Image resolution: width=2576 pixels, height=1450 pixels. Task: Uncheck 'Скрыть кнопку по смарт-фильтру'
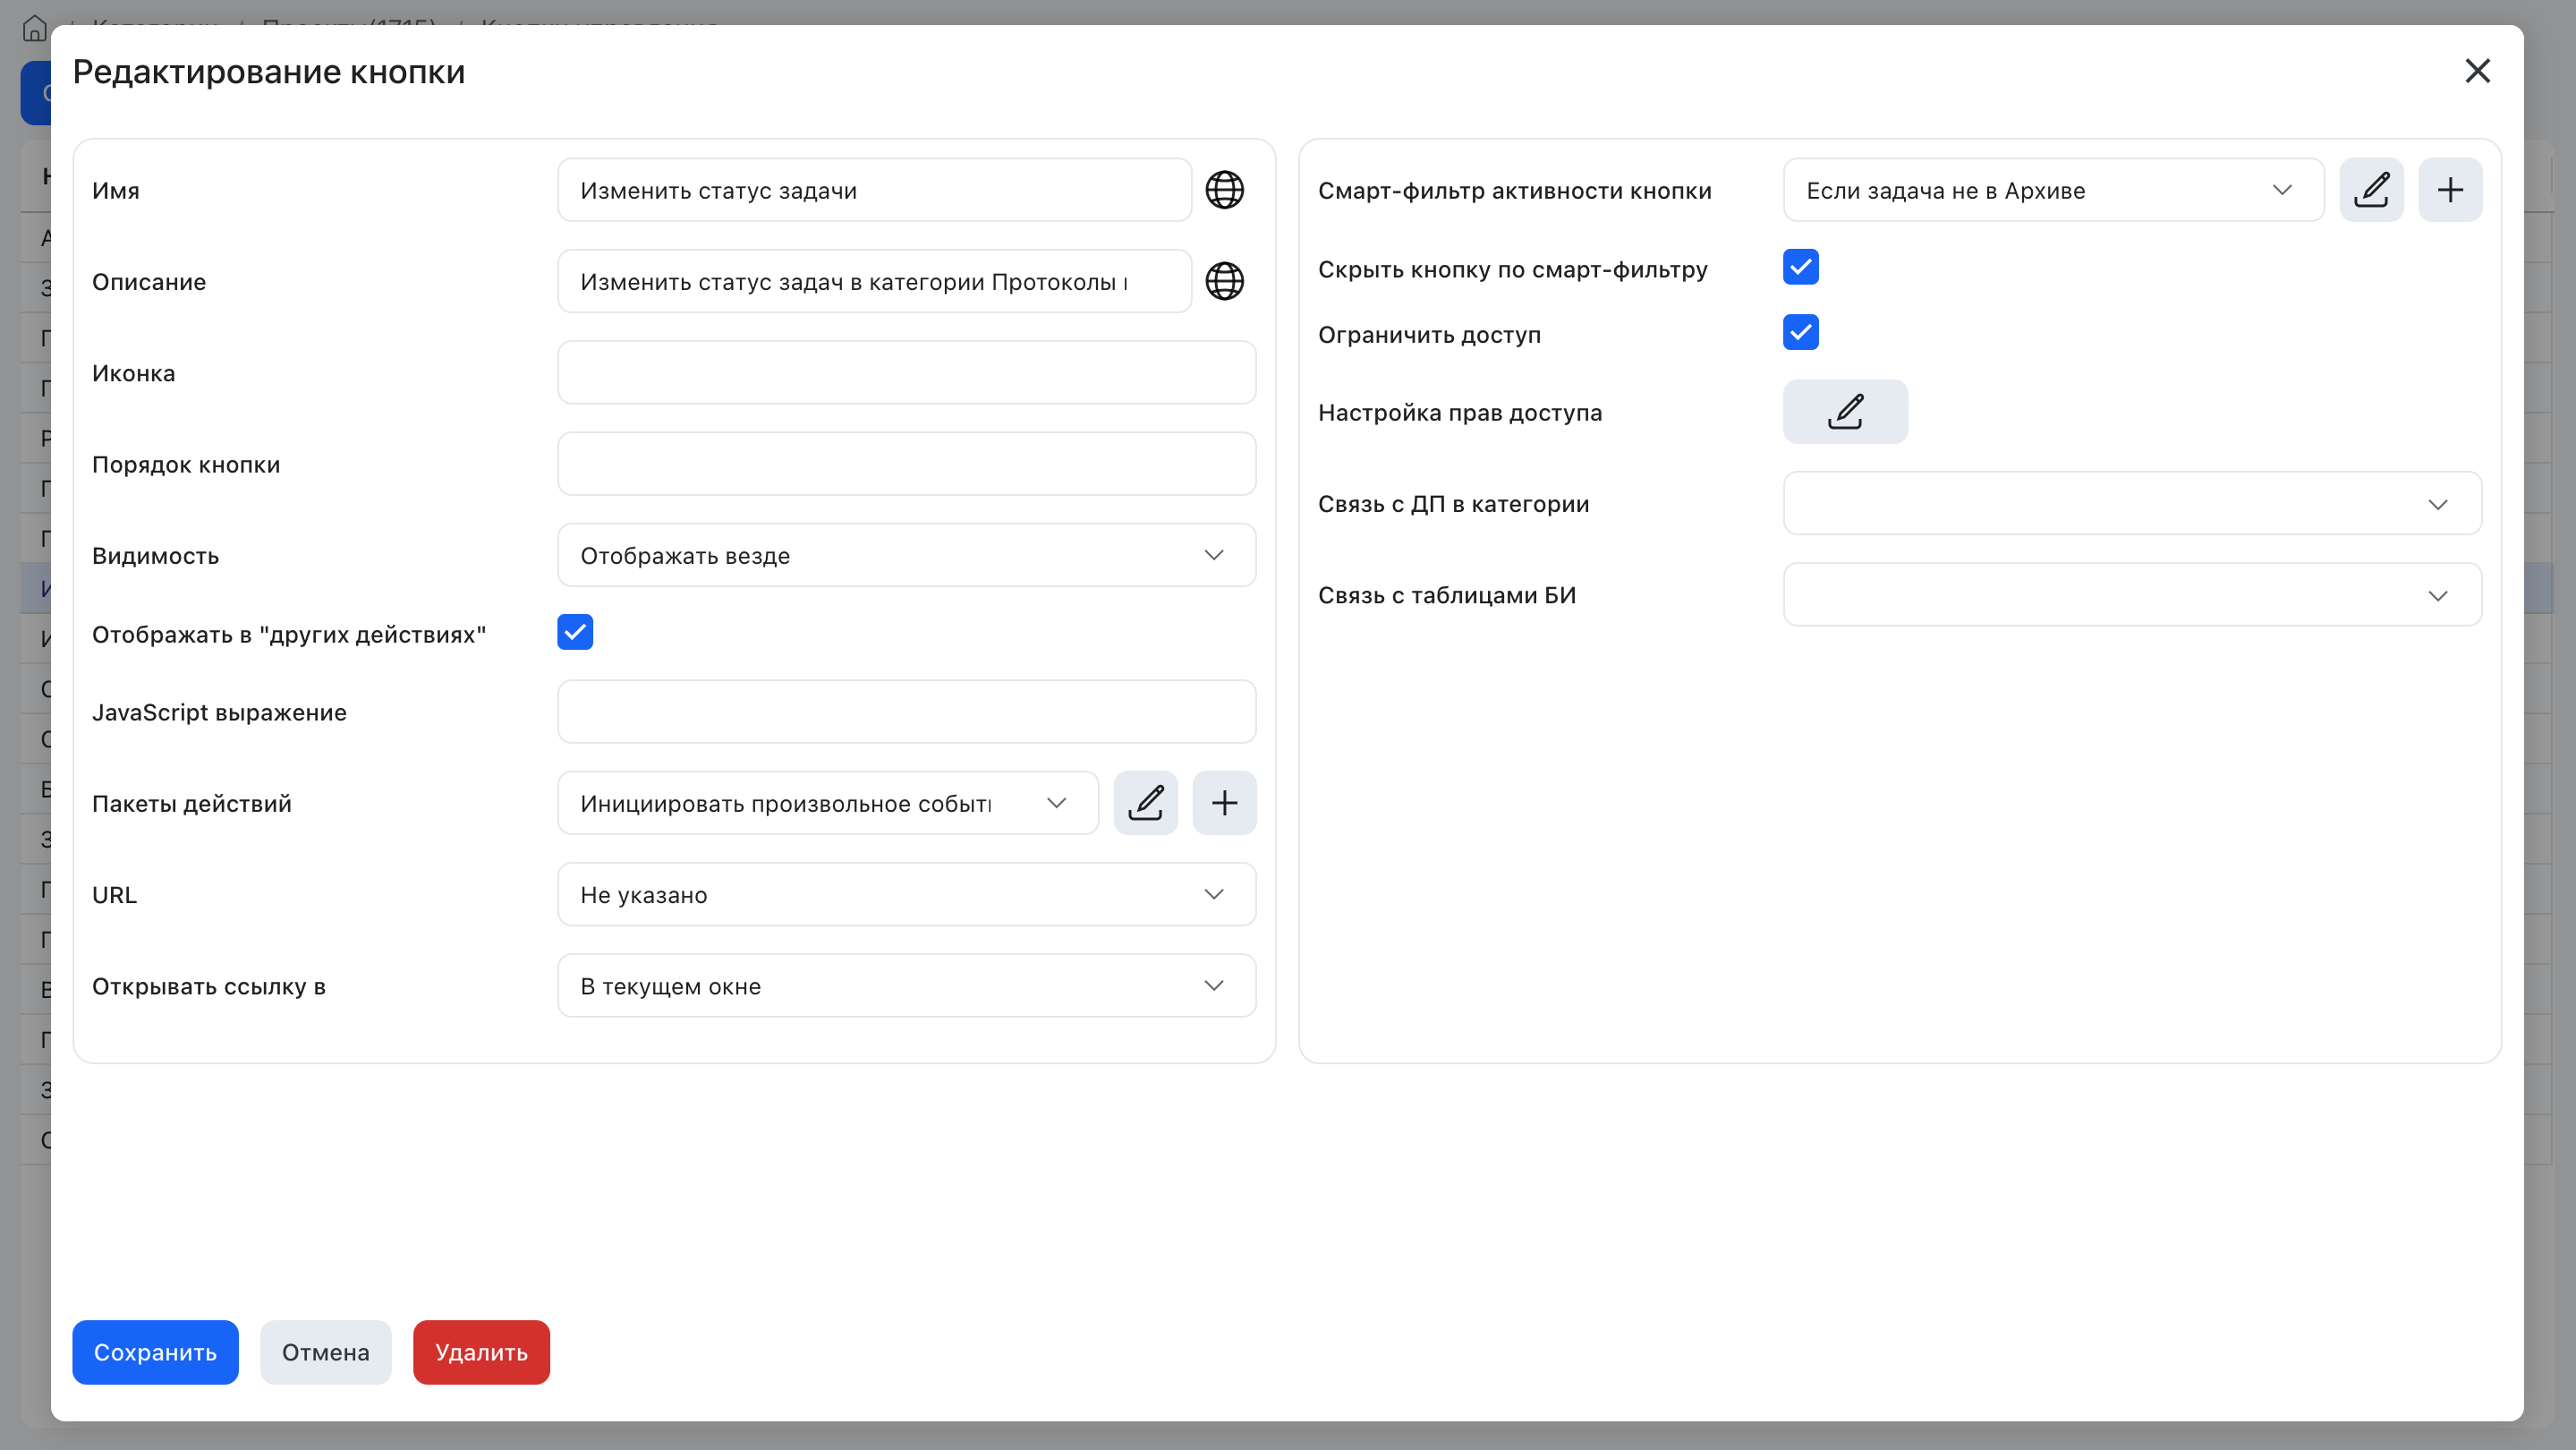point(1800,268)
